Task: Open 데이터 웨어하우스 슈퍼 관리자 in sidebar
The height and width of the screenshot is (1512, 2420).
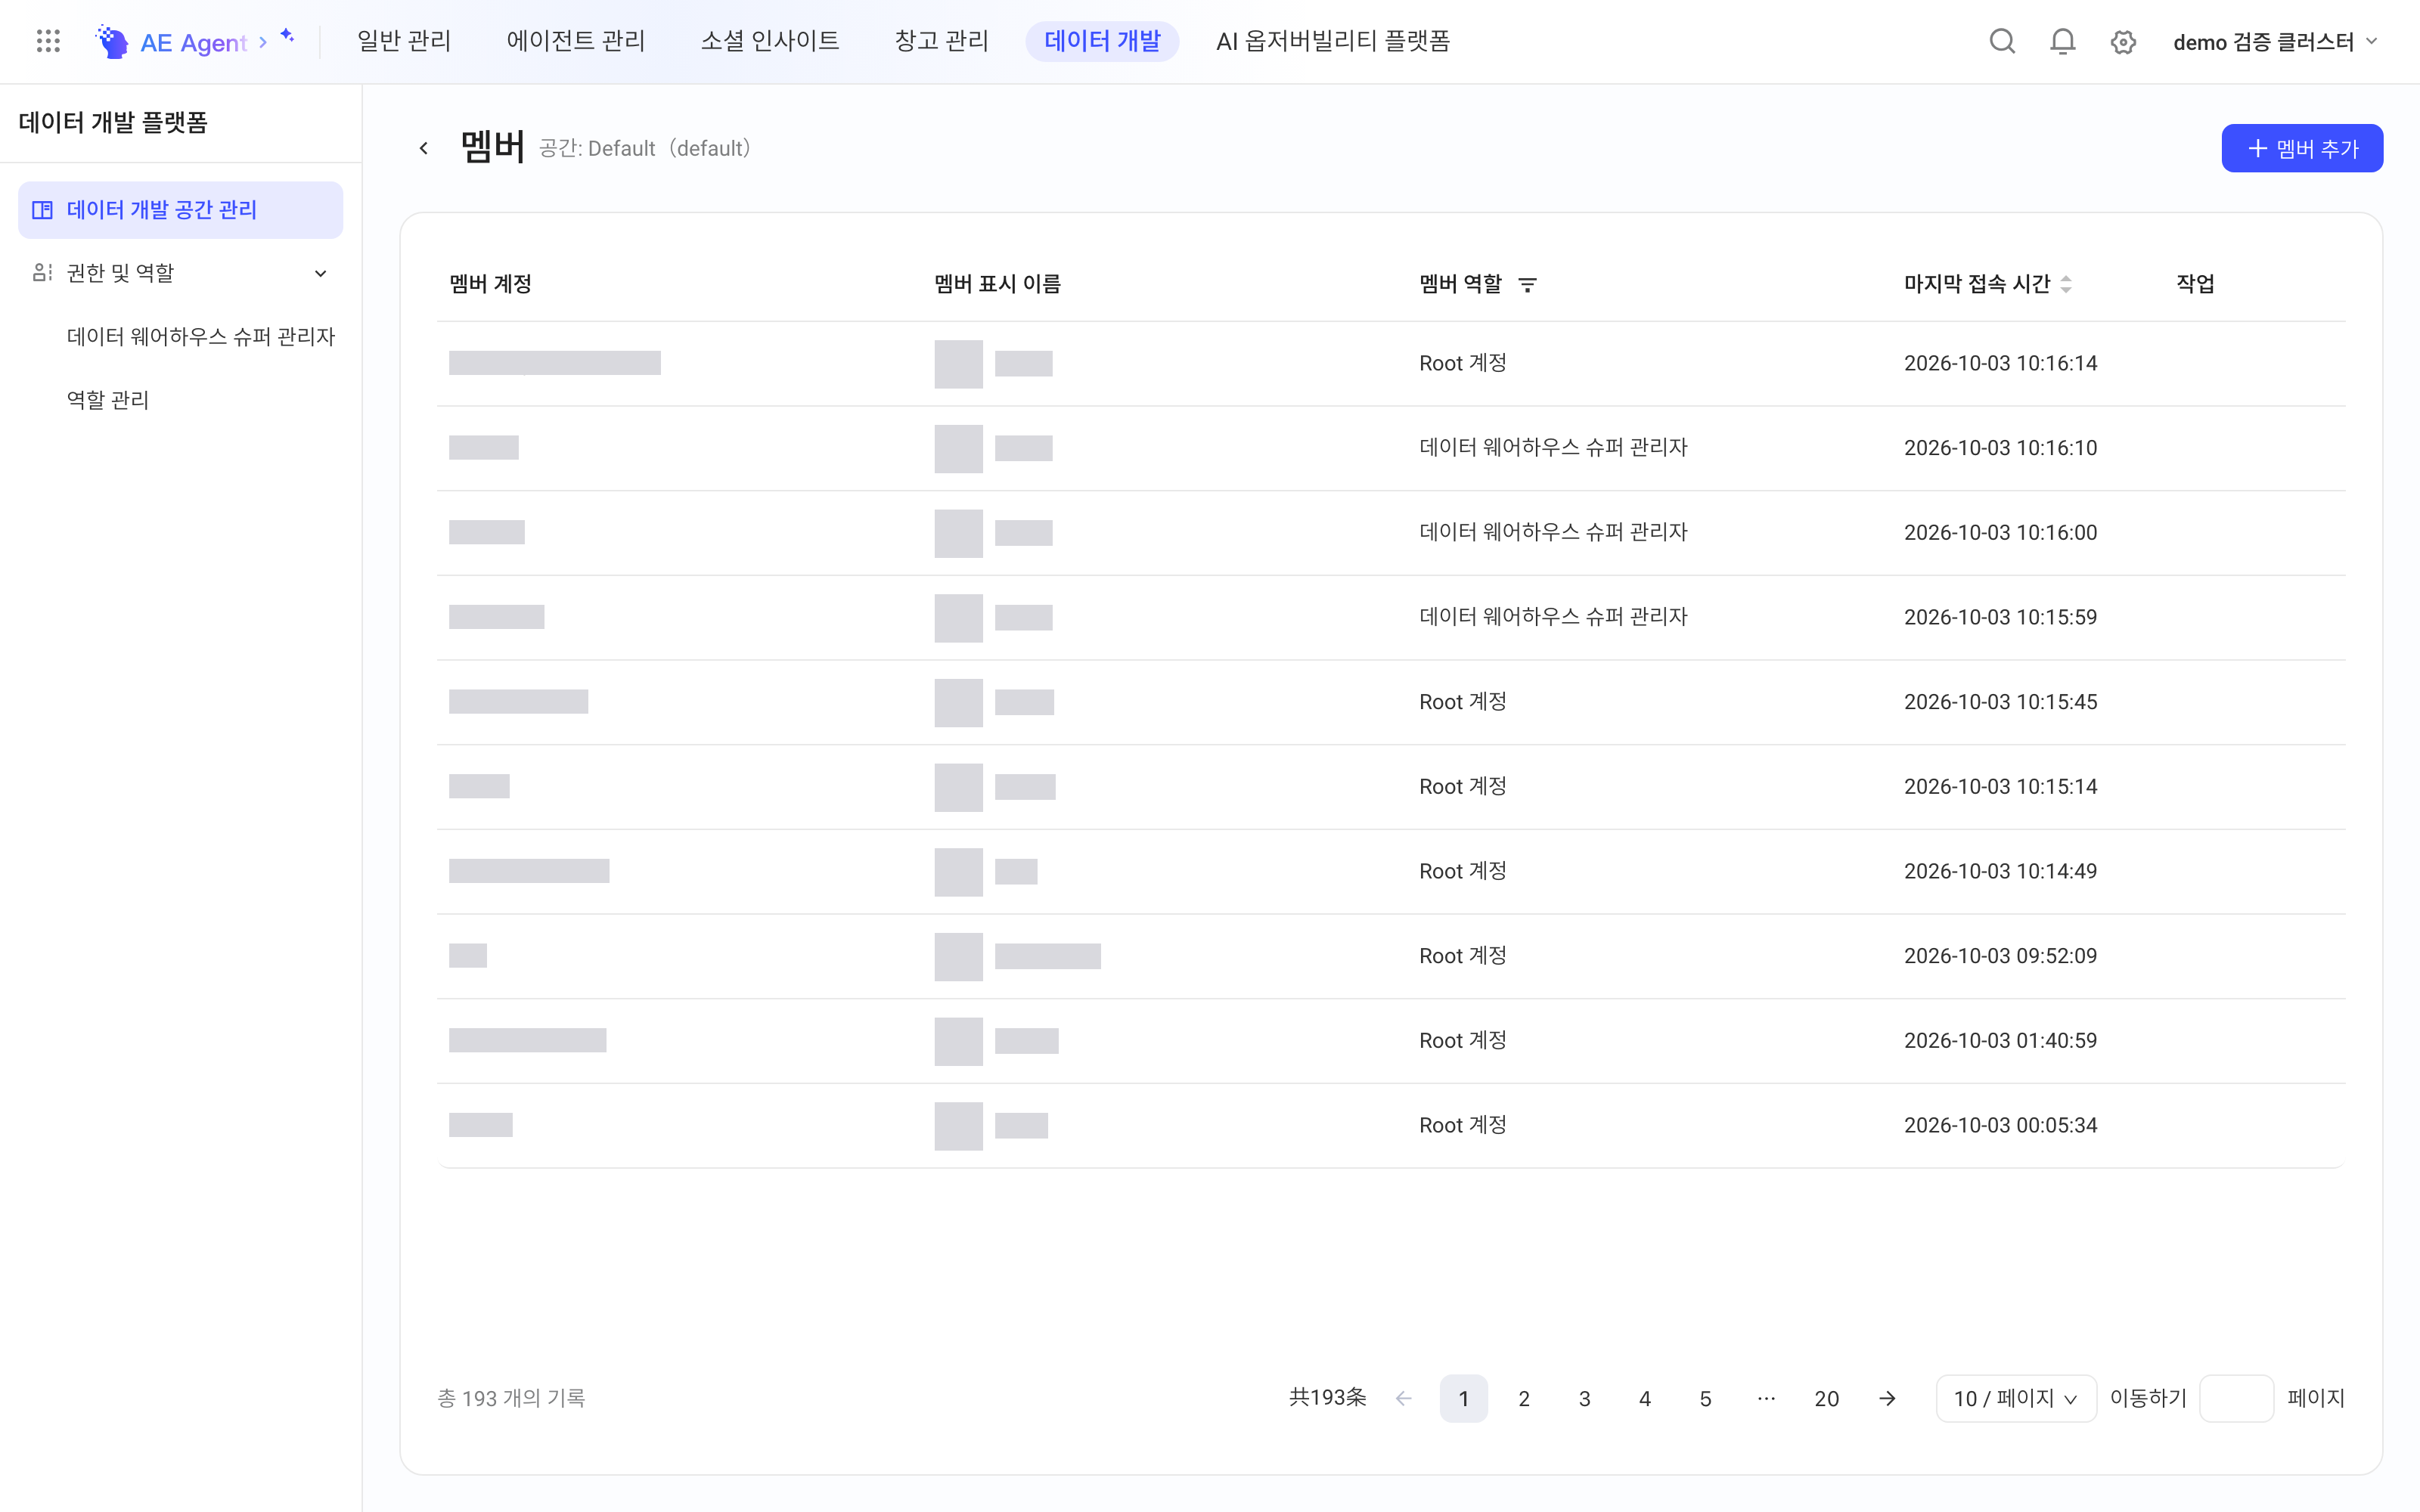Action: click(x=201, y=337)
